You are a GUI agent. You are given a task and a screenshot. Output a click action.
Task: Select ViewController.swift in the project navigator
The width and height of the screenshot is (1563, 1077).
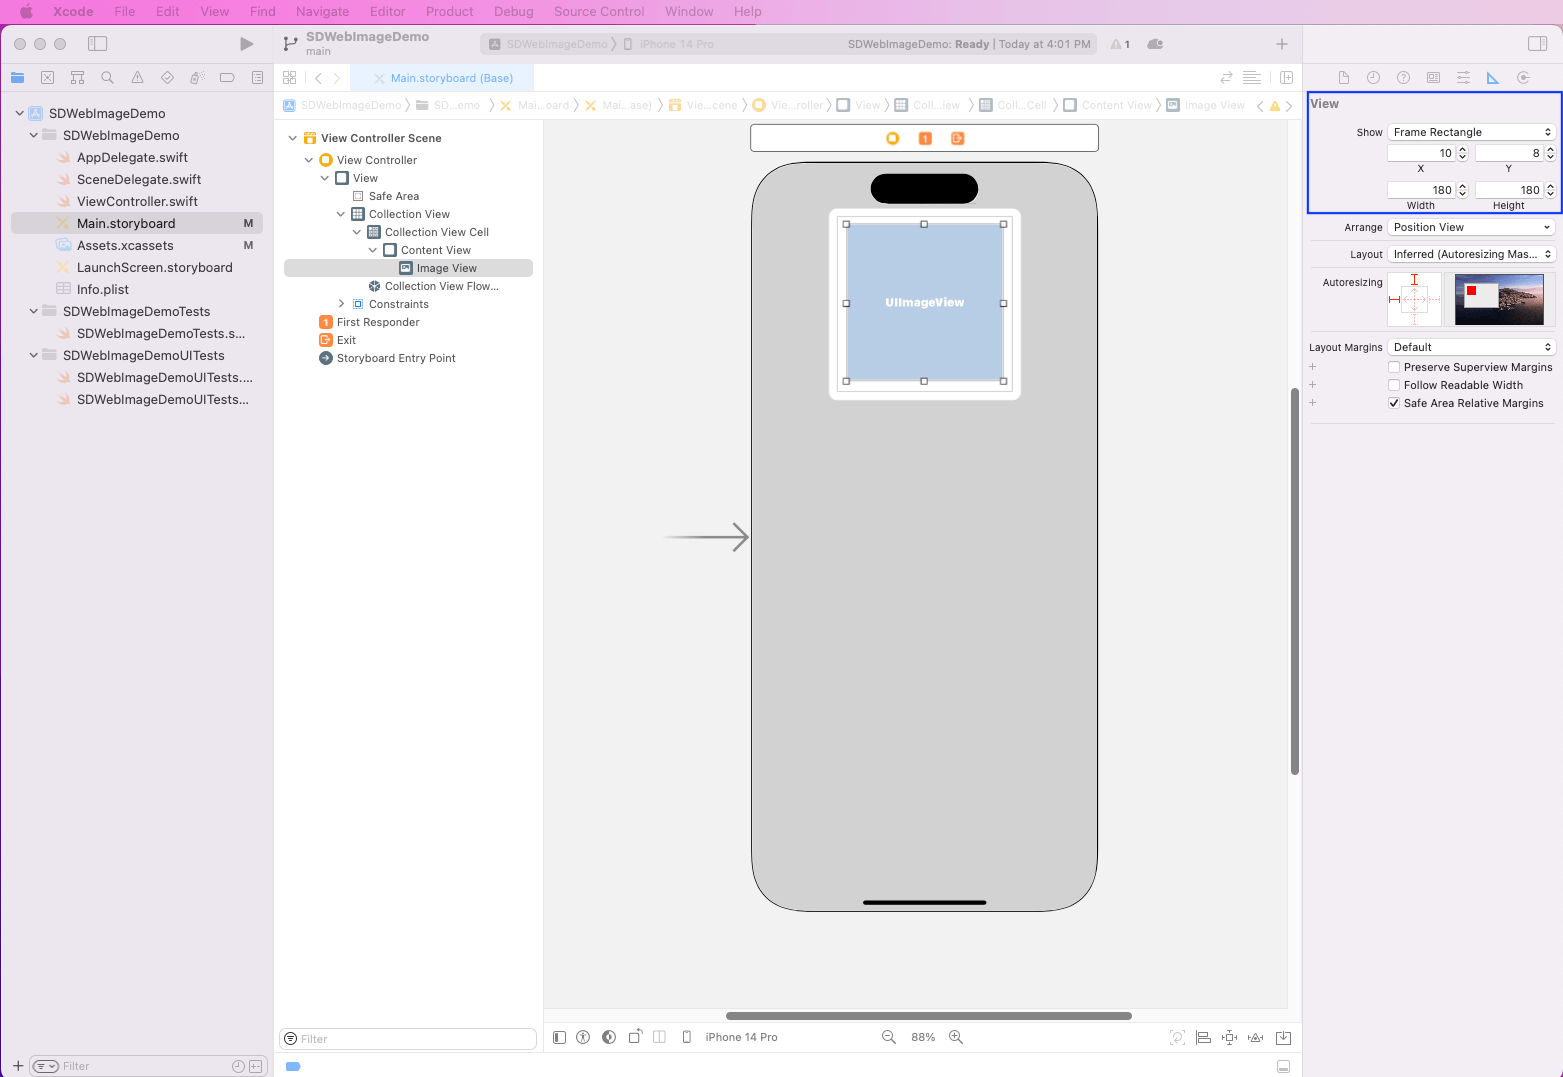[137, 201]
